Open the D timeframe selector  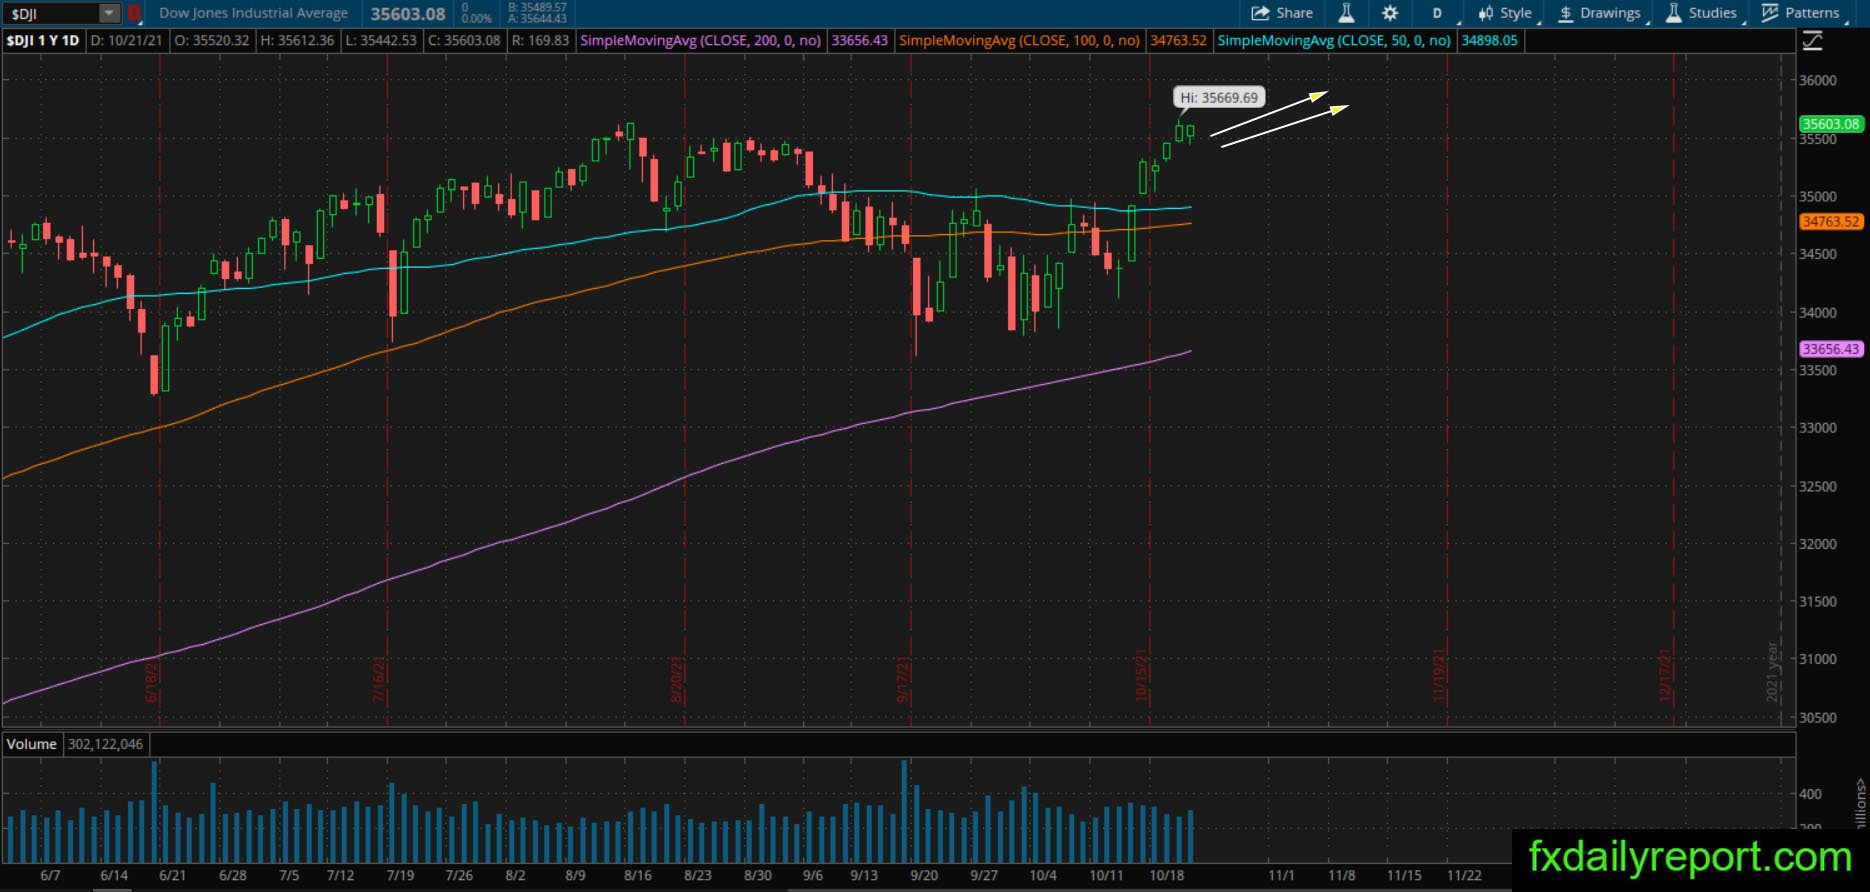coord(1437,13)
